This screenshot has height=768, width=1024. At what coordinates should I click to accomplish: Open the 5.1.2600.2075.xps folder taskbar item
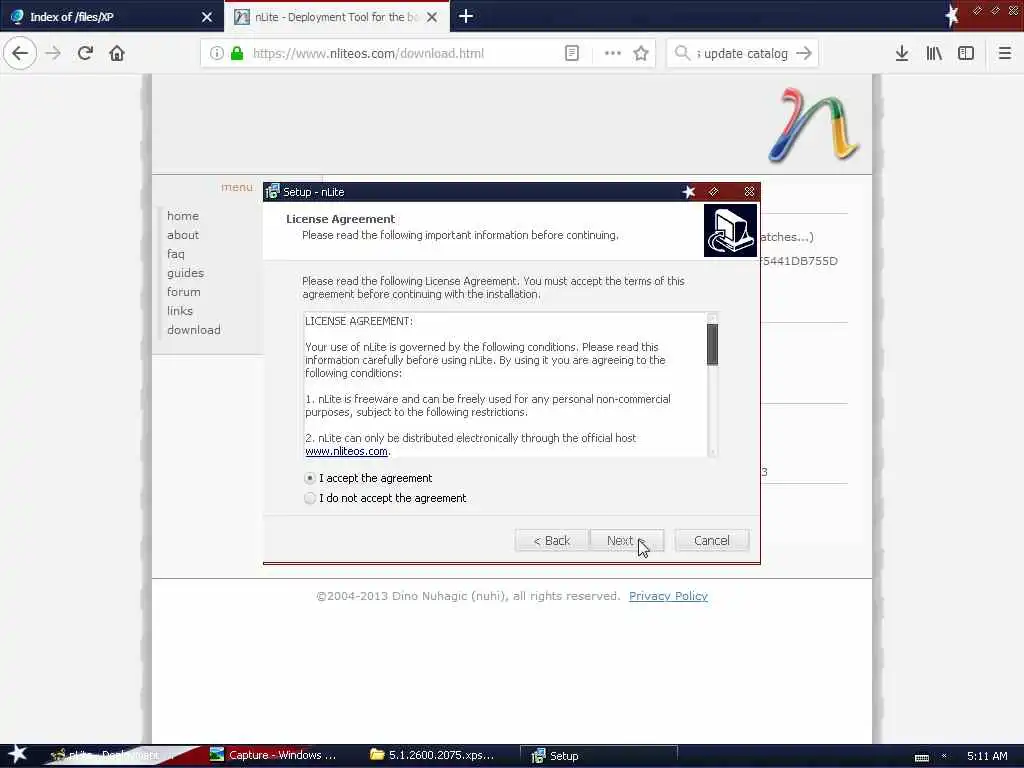click(433, 755)
